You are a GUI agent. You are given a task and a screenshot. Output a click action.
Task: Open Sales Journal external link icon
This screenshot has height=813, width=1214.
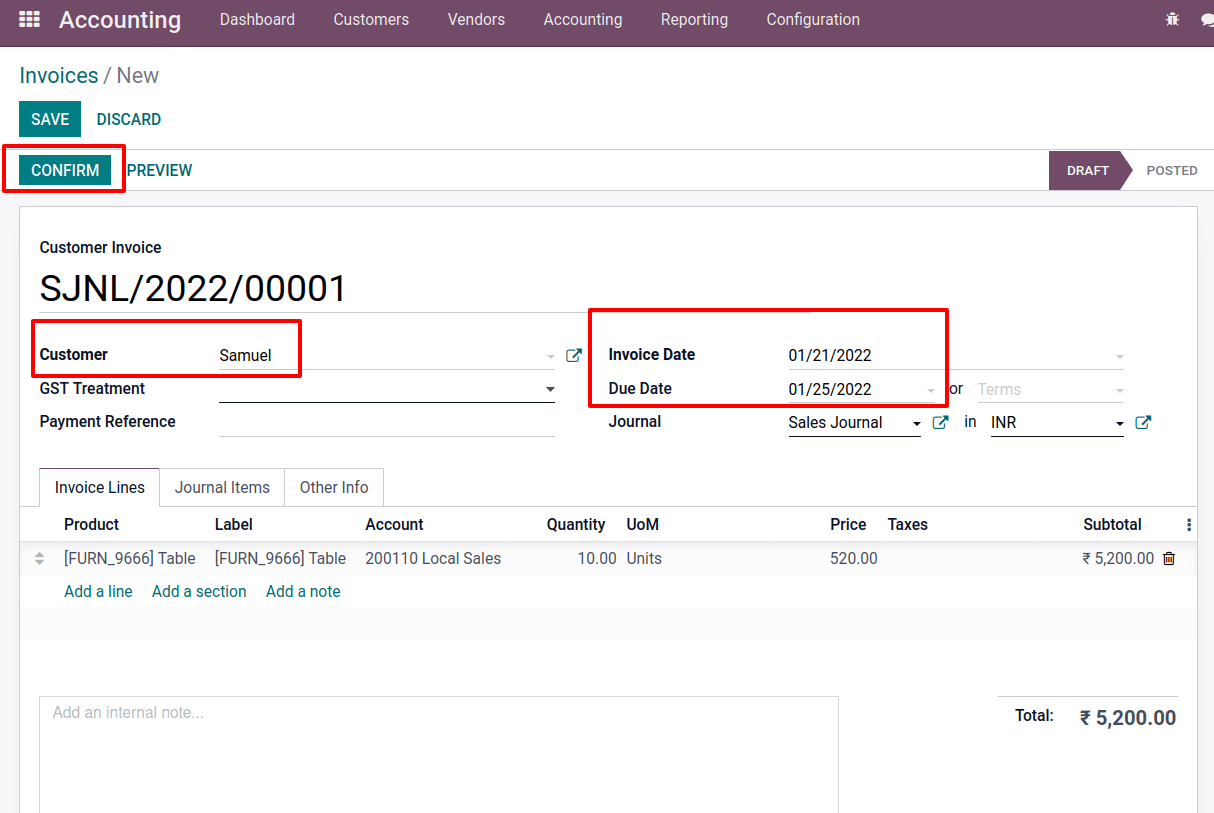[940, 423]
